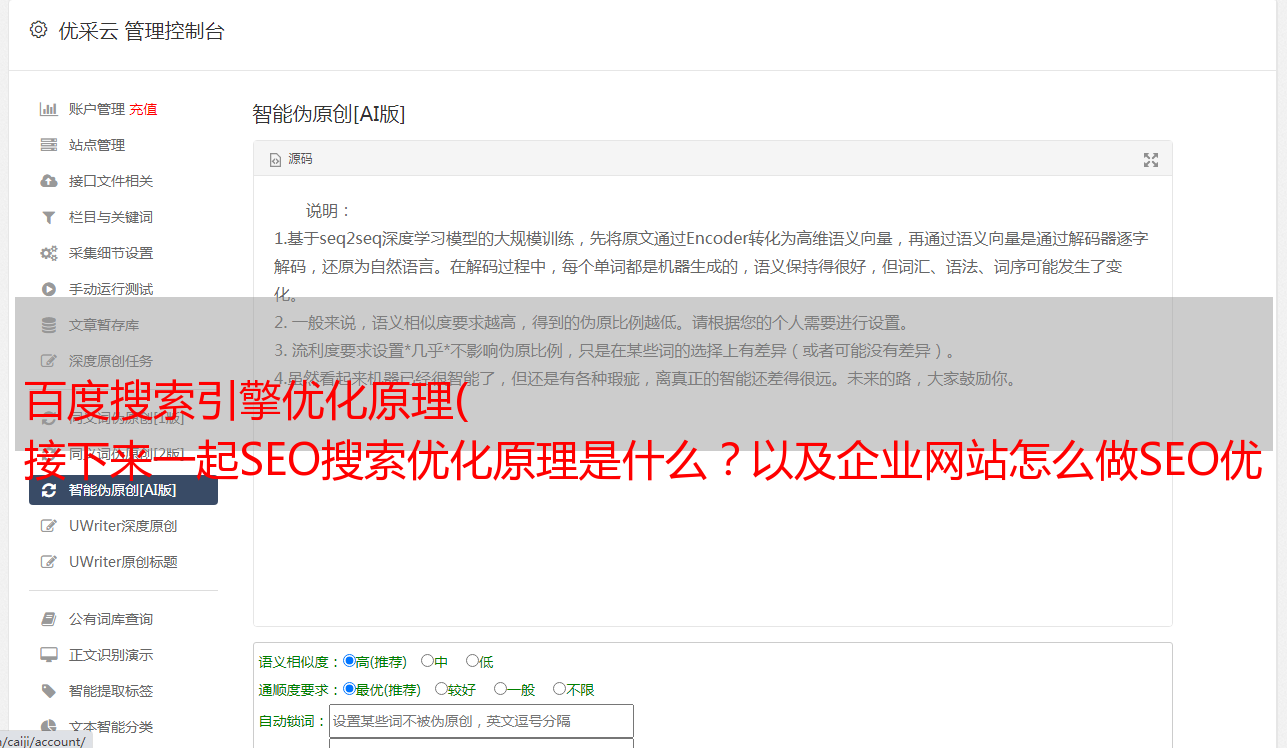Click the funnel icon for 栏目与关键词
Screen dimensions: 1287x748
click(48, 217)
